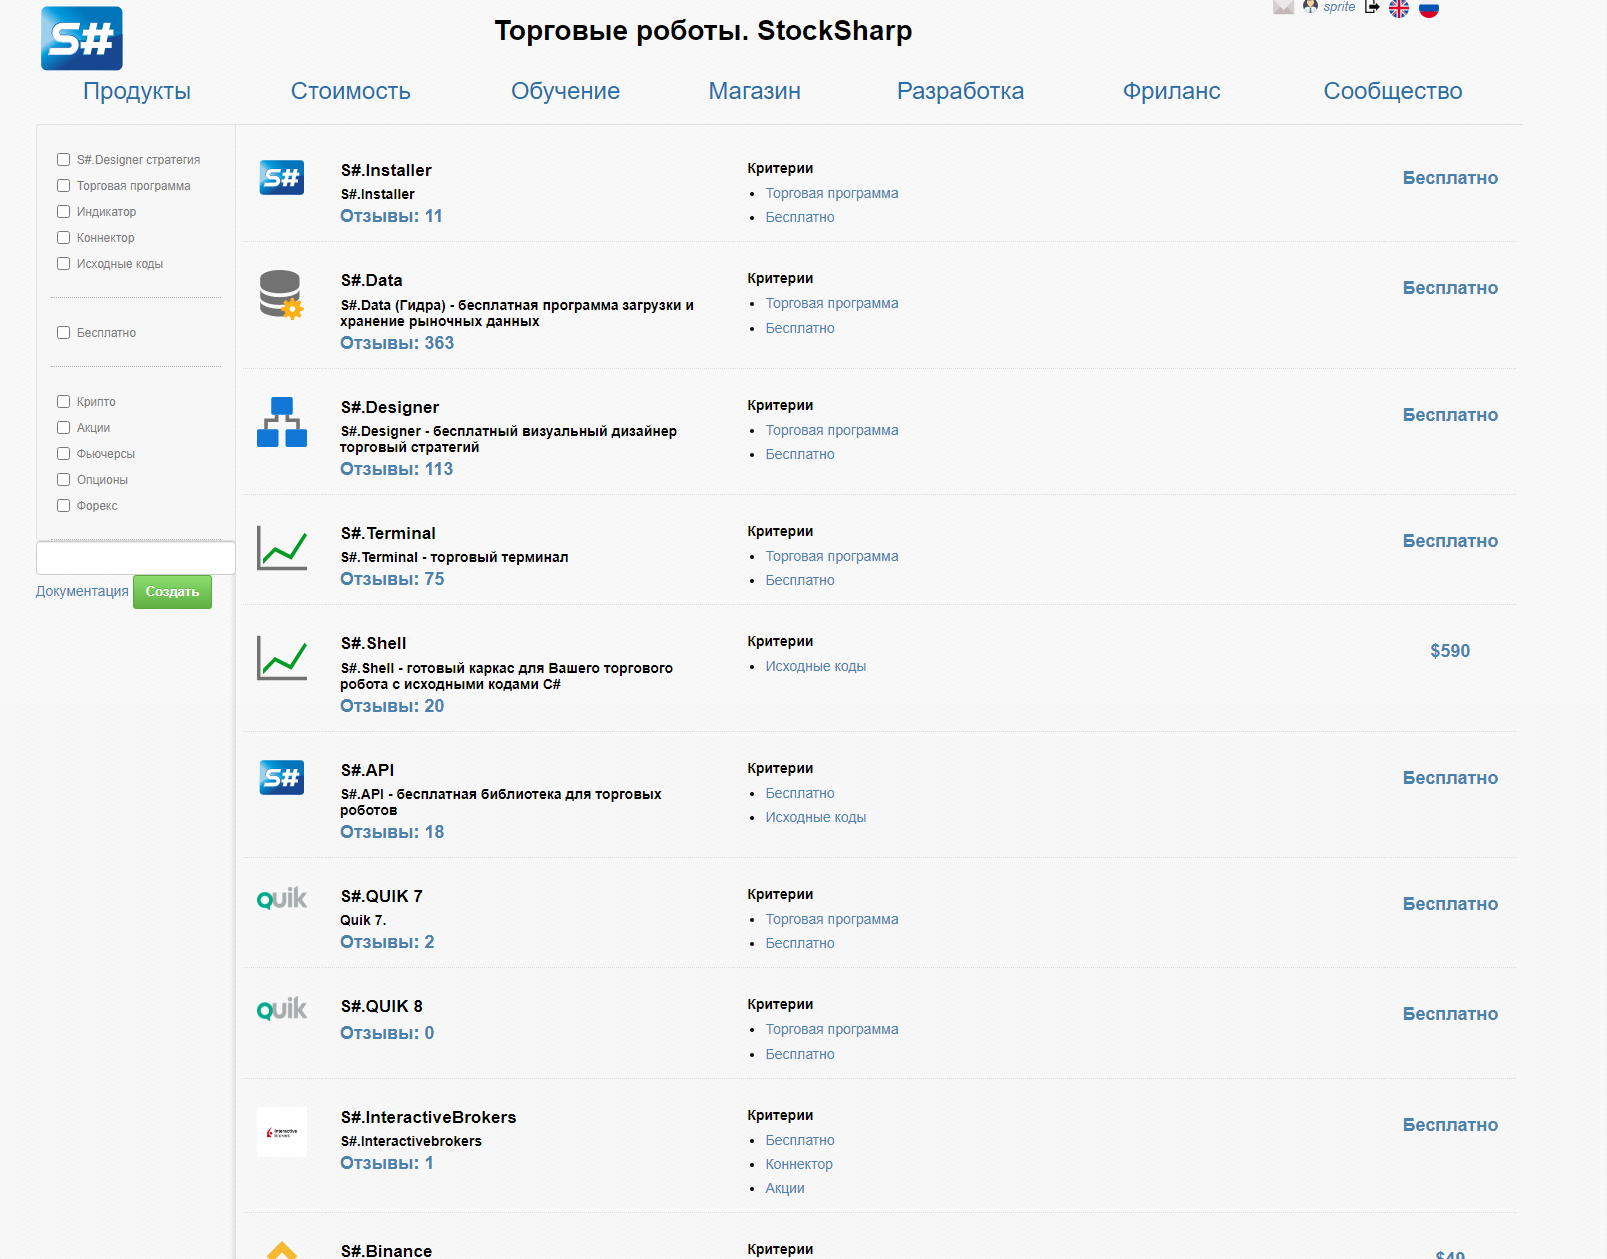Screen dimensions: 1607x1259
Task: Tick the Крипто filter checkbox
Action: 64,402
